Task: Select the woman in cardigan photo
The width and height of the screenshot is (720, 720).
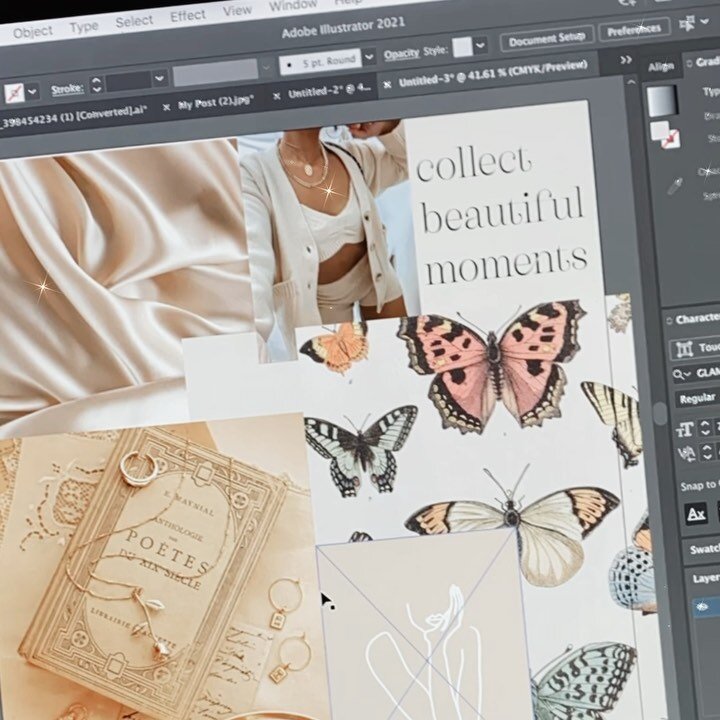Action: [328, 230]
